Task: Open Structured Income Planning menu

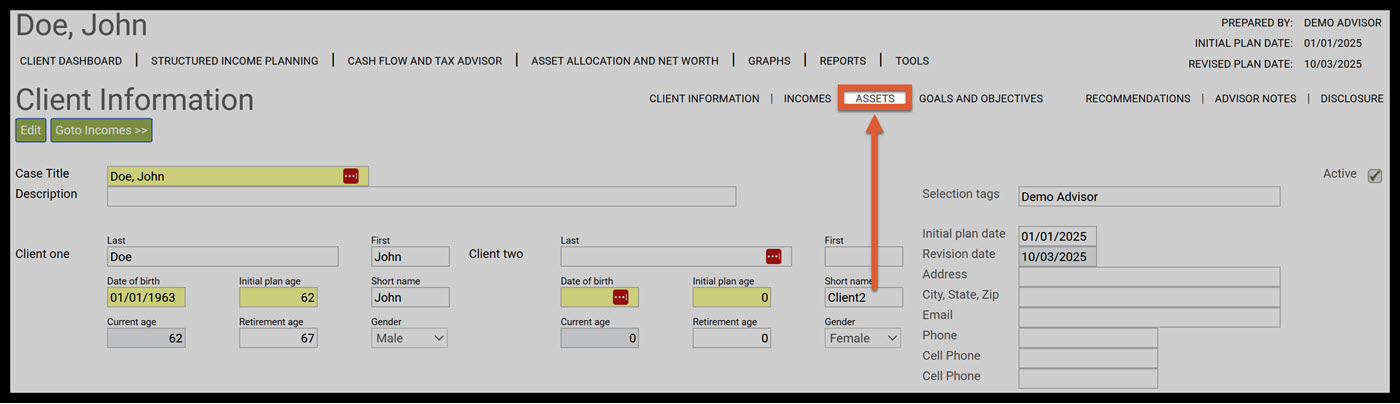Action: pyautogui.click(x=234, y=61)
